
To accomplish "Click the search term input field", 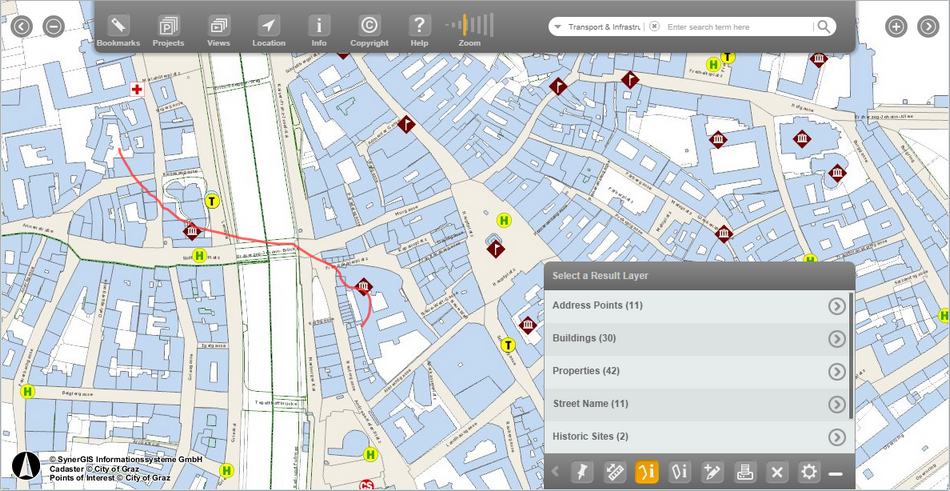I will [738, 27].
